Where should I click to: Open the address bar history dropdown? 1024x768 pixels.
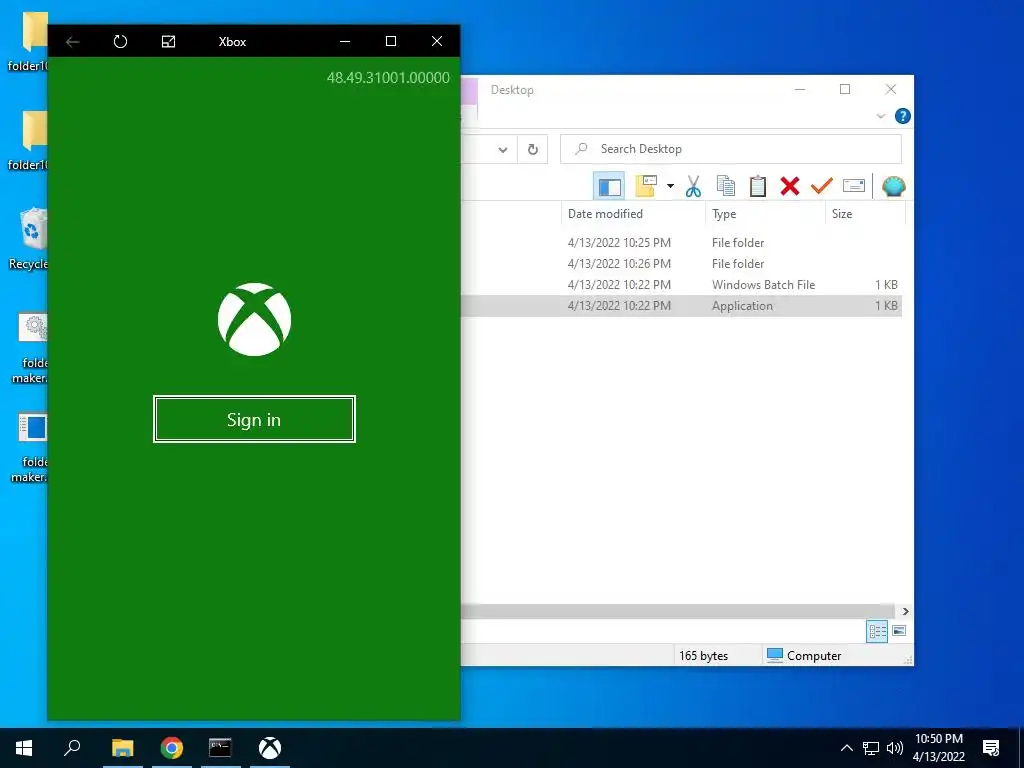click(x=502, y=150)
